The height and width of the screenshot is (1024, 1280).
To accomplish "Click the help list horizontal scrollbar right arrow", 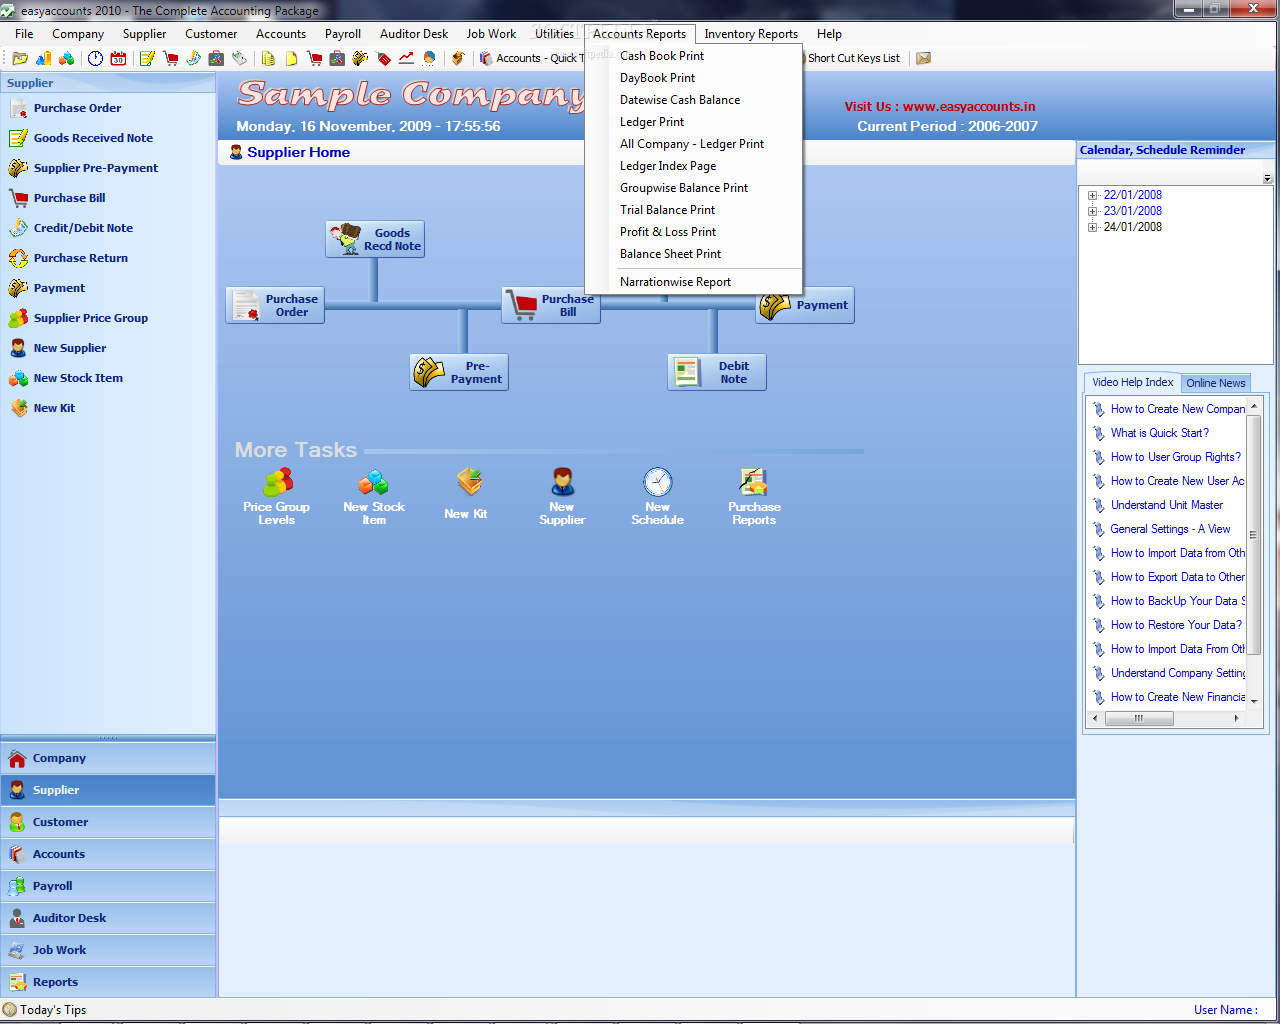I will (x=1236, y=718).
